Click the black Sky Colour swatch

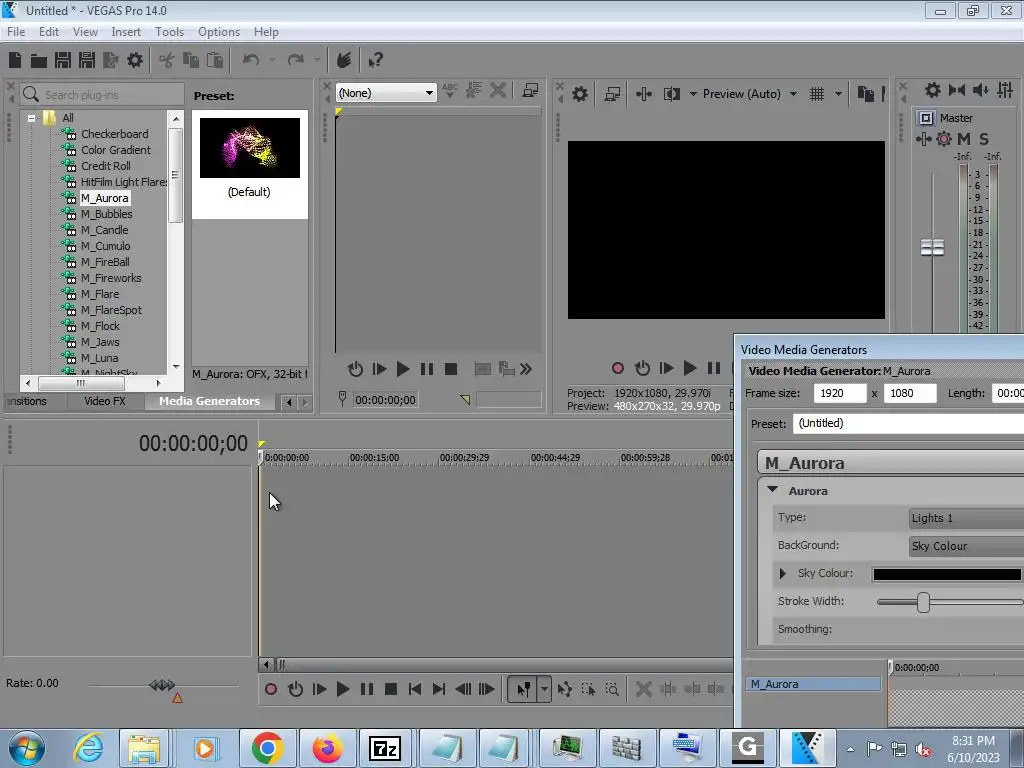click(x=947, y=574)
